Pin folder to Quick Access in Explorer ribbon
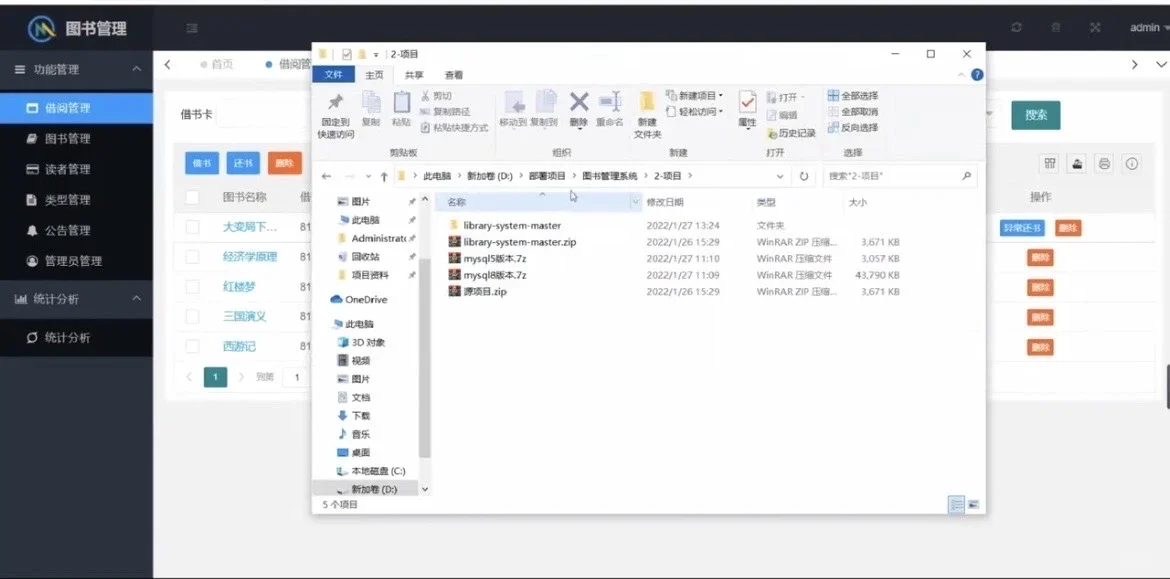The height and width of the screenshot is (579, 1170). click(335, 110)
